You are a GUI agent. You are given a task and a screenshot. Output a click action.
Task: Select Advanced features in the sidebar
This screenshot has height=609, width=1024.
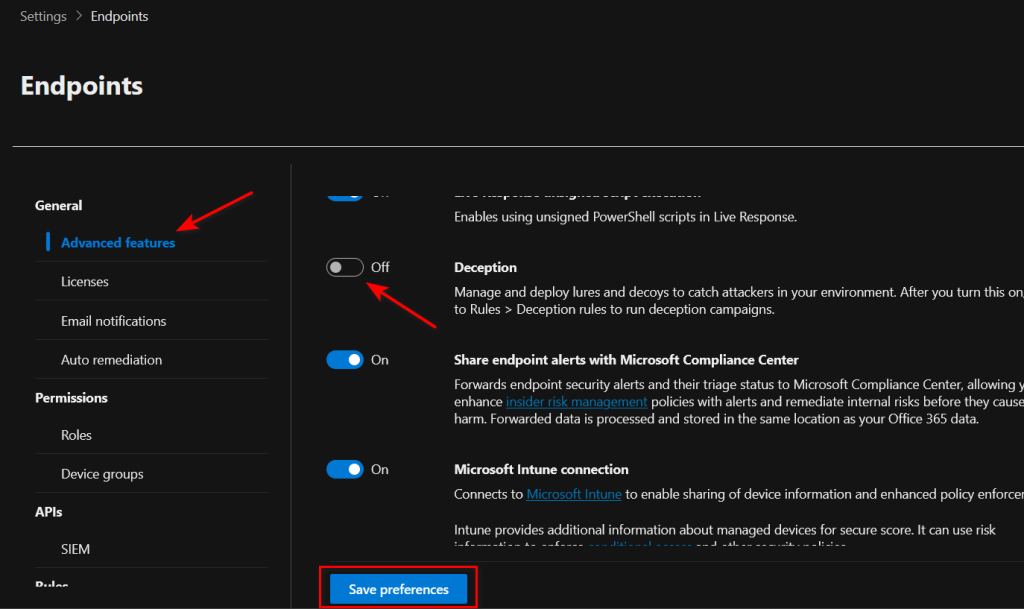[118, 243]
